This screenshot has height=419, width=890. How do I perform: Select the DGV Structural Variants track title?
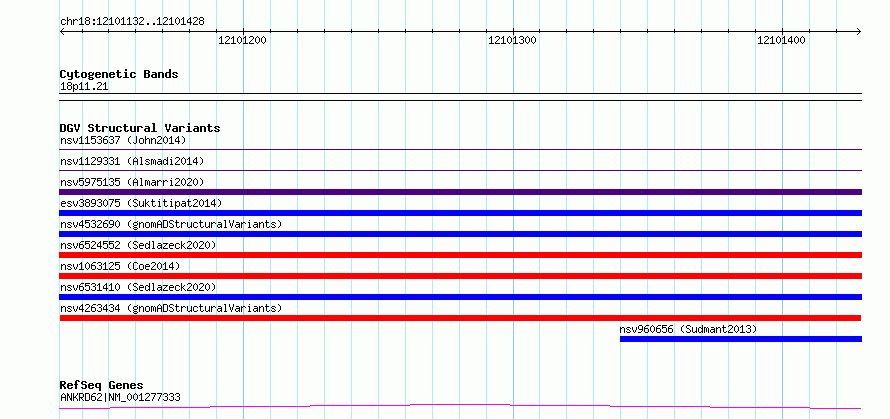tap(140, 128)
